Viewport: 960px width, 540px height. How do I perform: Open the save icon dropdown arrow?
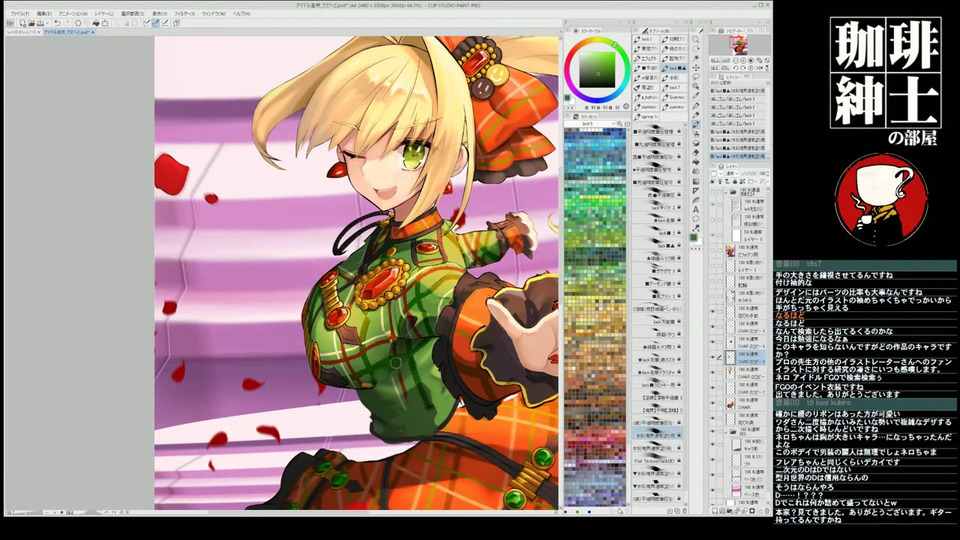(47, 23)
